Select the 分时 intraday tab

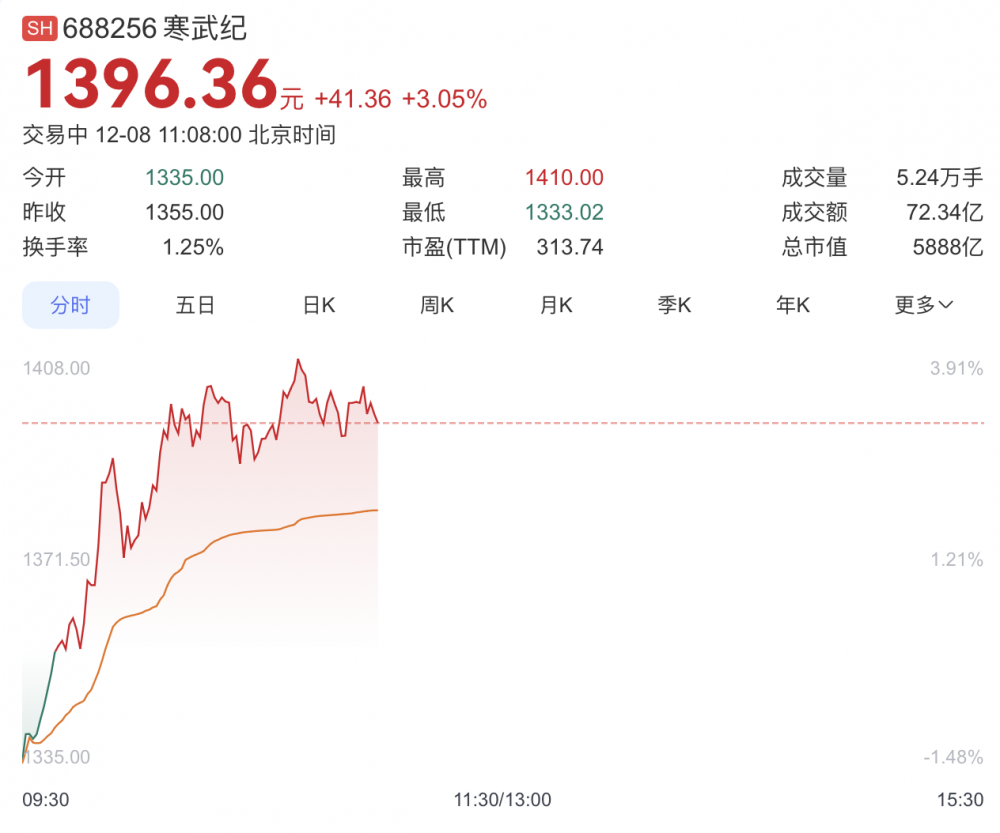[71, 305]
